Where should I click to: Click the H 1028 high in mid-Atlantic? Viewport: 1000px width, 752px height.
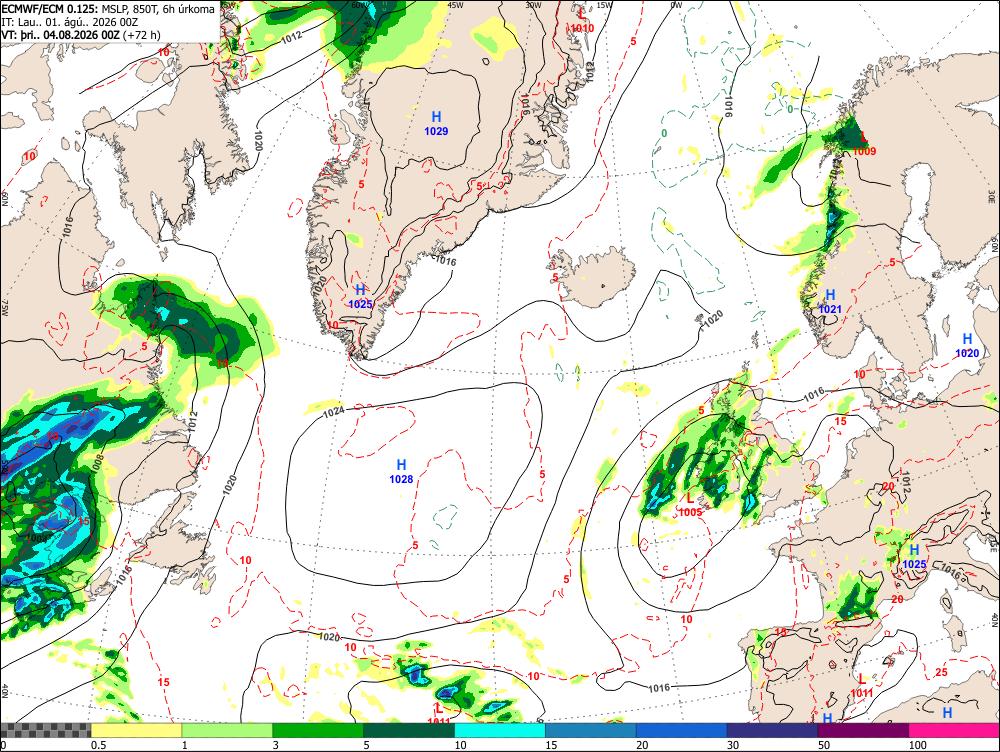tap(401, 471)
